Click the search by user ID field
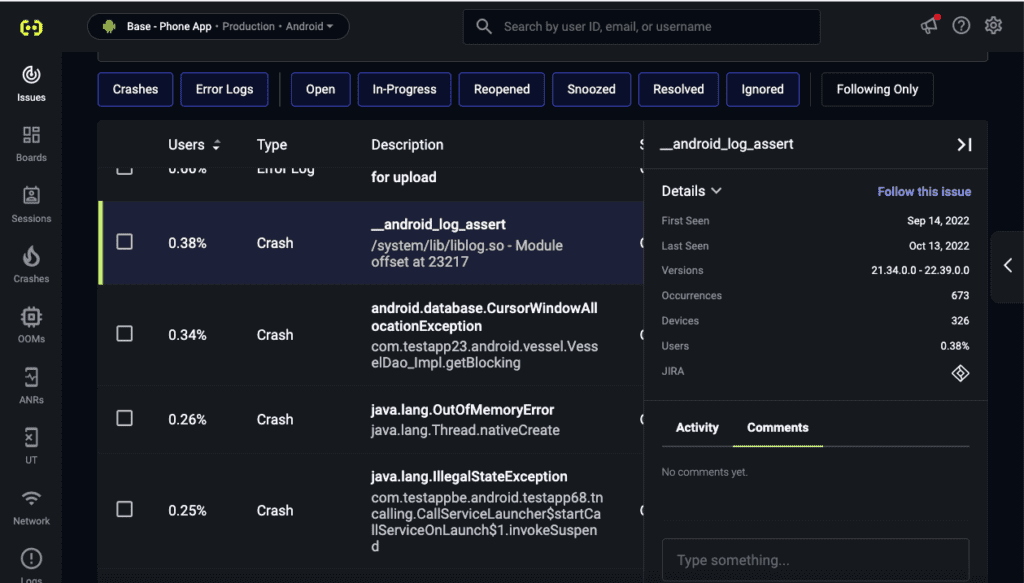The width and height of the screenshot is (1024, 583). (x=641, y=27)
